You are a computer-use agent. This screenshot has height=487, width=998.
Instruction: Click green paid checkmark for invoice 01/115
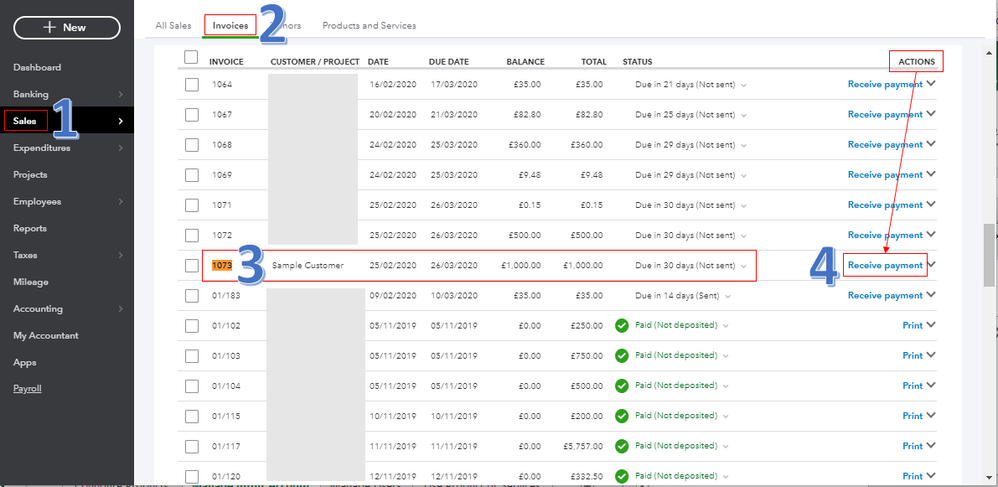(x=622, y=416)
